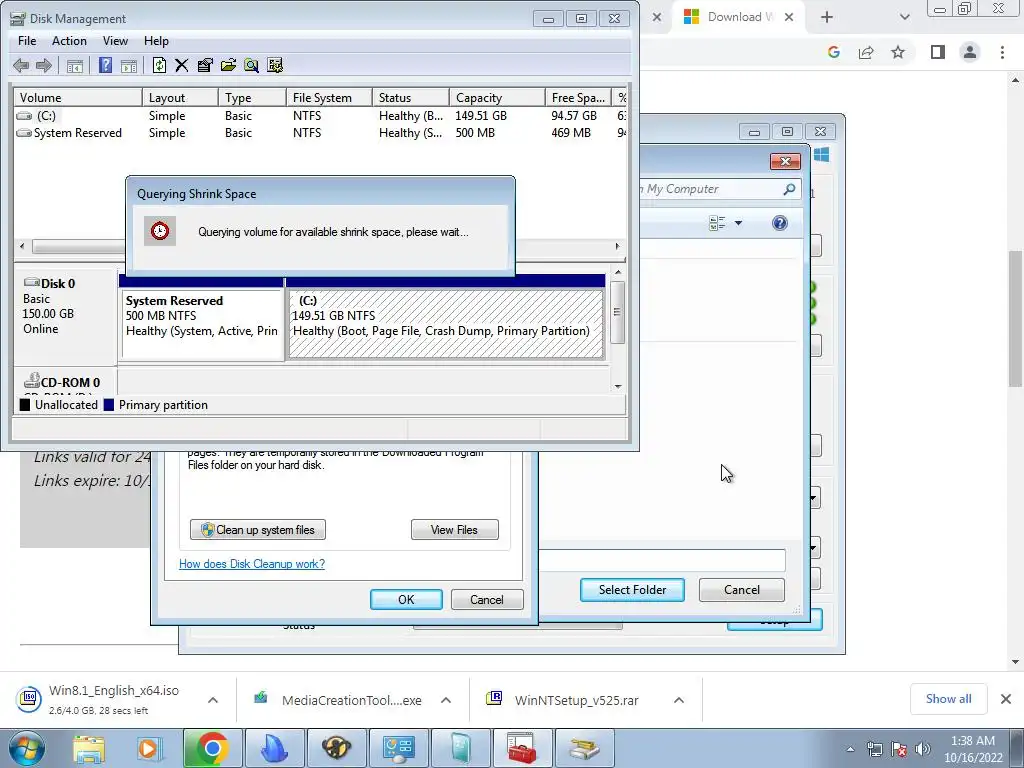The height and width of the screenshot is (768, 1024).
Task: Expand options for MediaCreationTool exe download
Action: pos(446,700)
